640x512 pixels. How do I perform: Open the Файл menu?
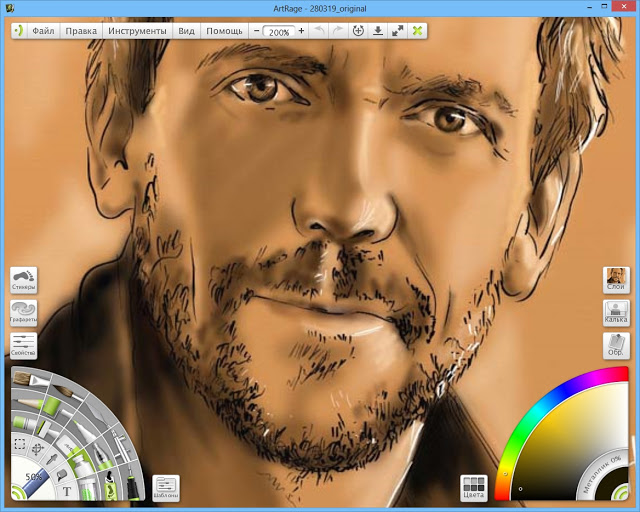point(43,31)
